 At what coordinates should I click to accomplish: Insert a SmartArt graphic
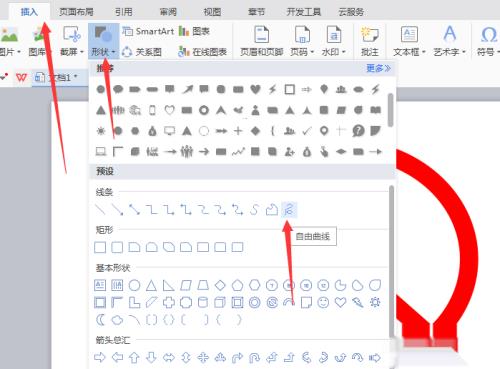[x=148, y=31]
